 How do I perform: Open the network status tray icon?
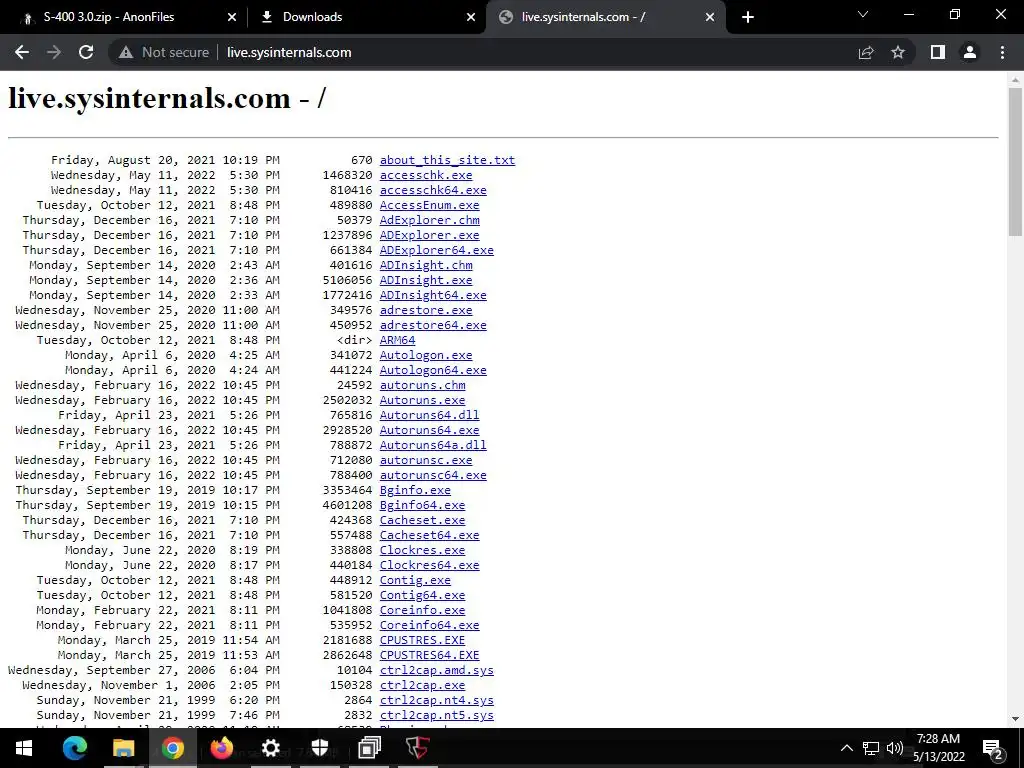pos(871,748)
